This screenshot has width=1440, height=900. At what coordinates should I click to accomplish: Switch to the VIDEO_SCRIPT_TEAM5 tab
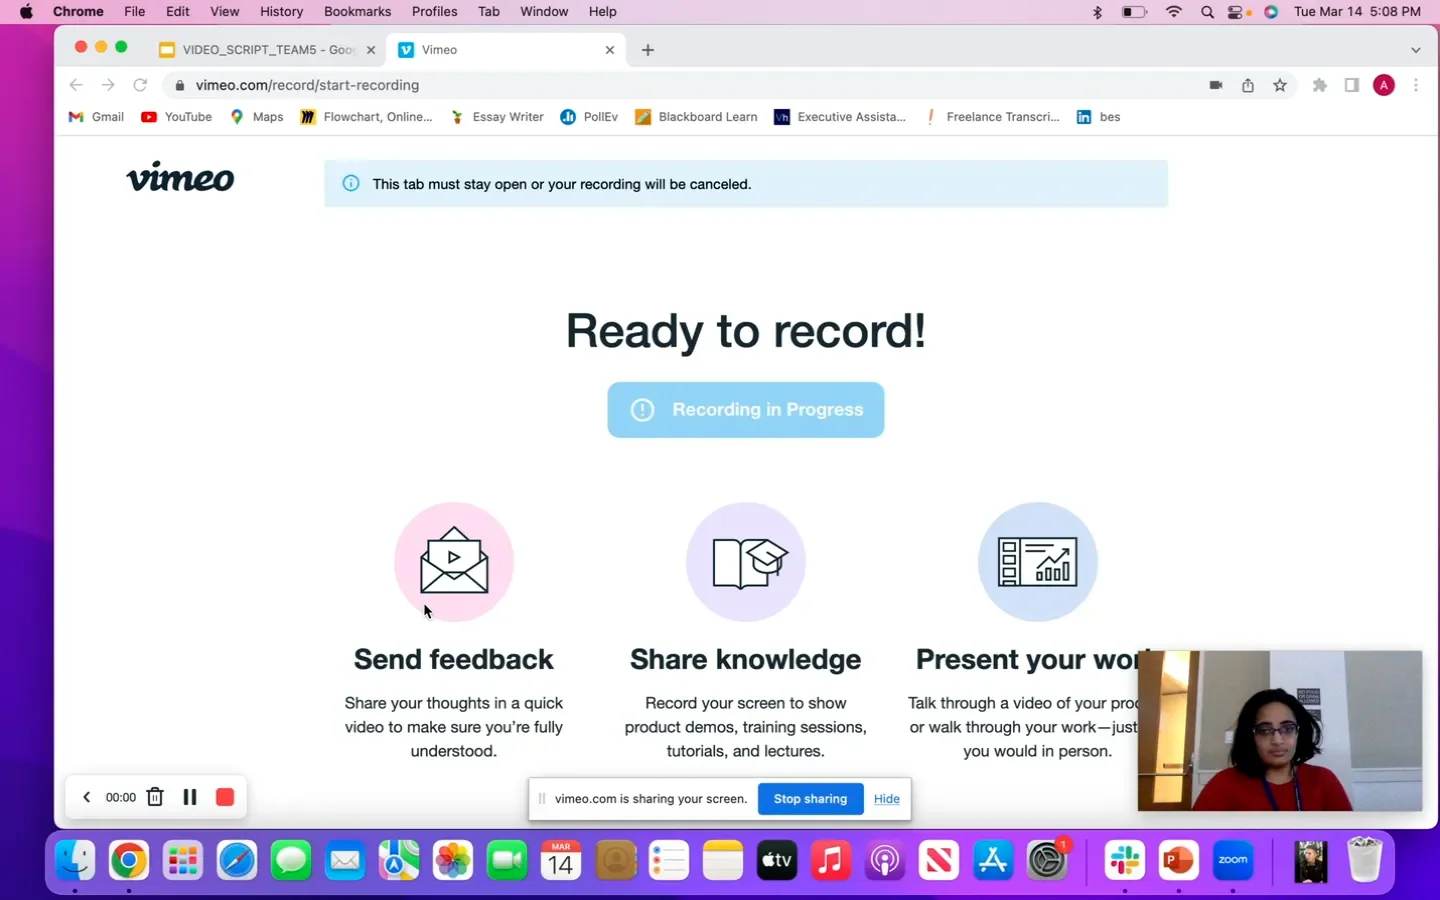click(268, 50)
